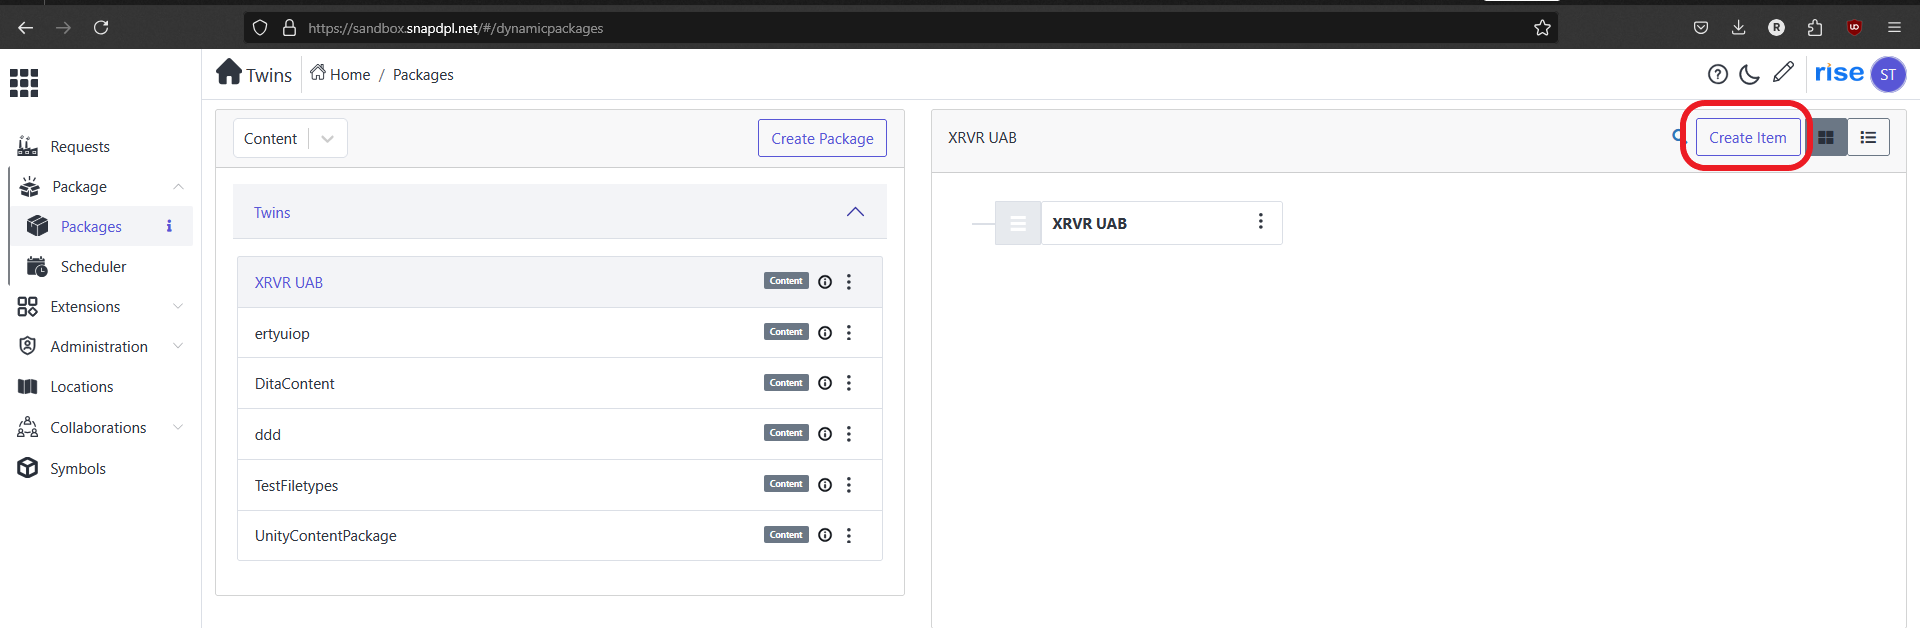Open more options for XRVR UAB package row
1920x628 pixels.
849,282
